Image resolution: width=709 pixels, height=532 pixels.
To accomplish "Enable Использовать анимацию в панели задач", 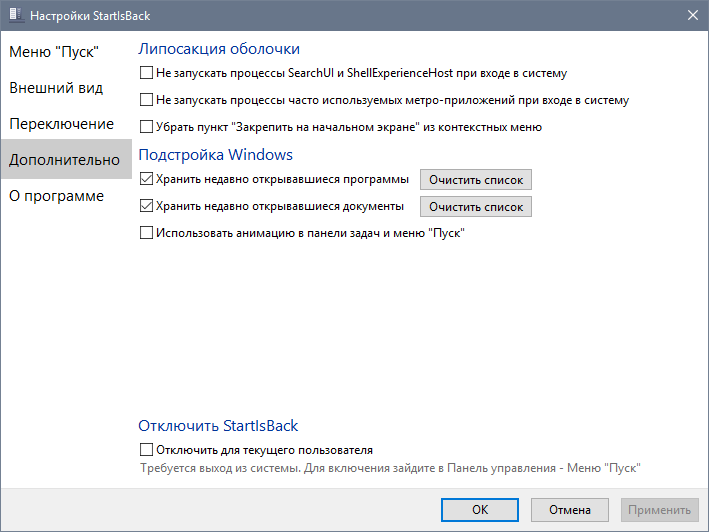I will click(x=146, y=233).
